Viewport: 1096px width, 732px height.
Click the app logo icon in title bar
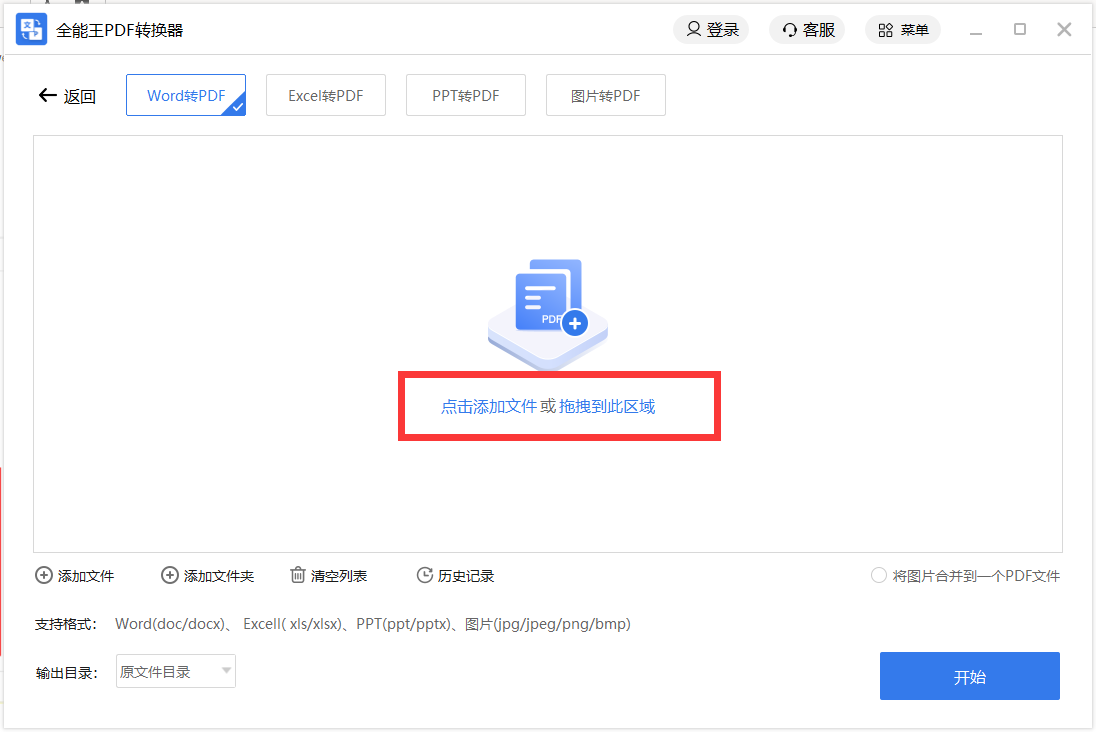point(31,29)
